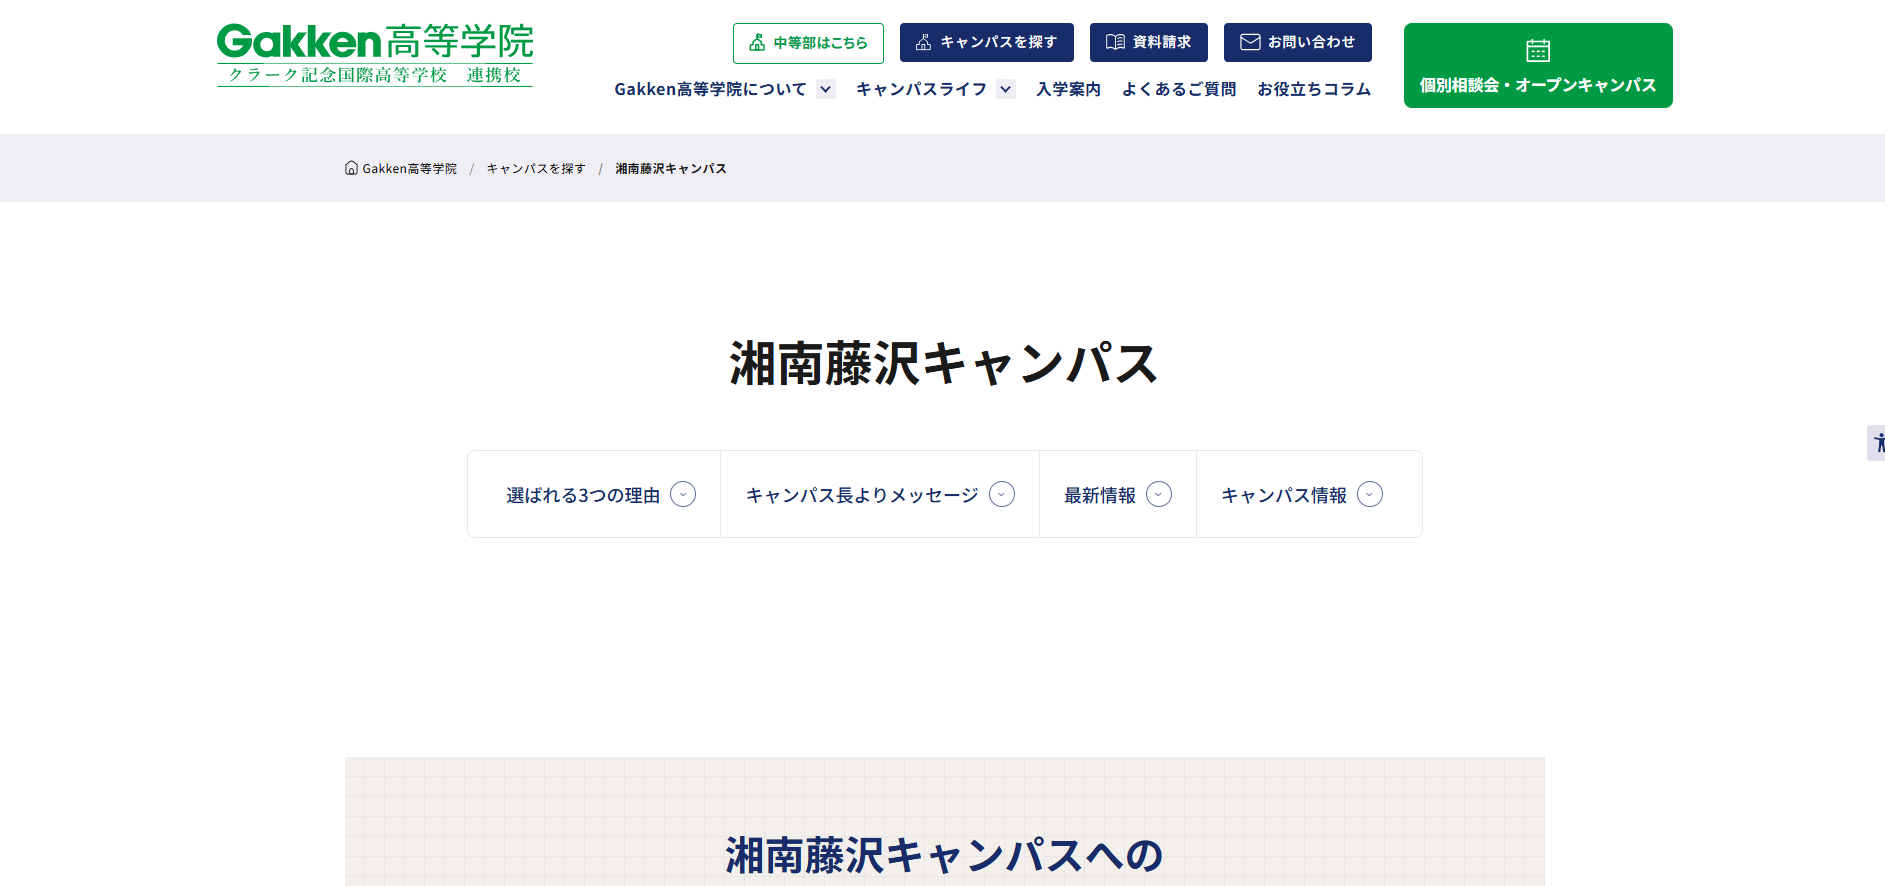
Task: Click the 中等部はこちら button
Action: coord(808,43)
